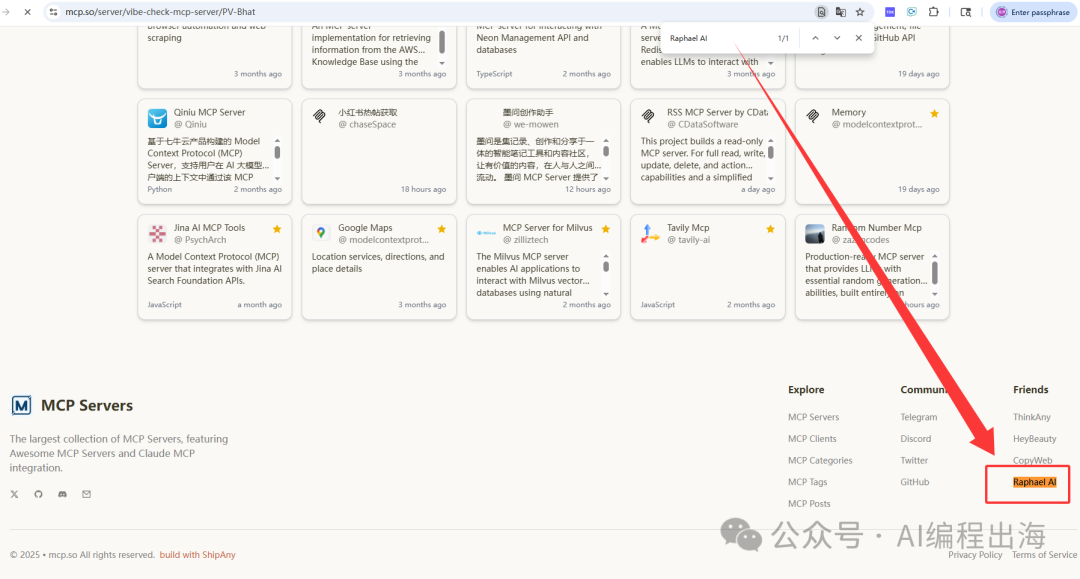
Task: Click the Discord icon in footer
Action: pyautogui.click(x=63, y=494)
